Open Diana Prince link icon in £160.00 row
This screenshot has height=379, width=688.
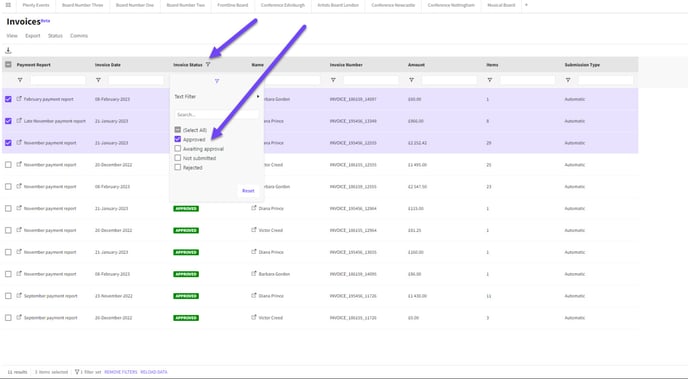[x=254, y=252]
